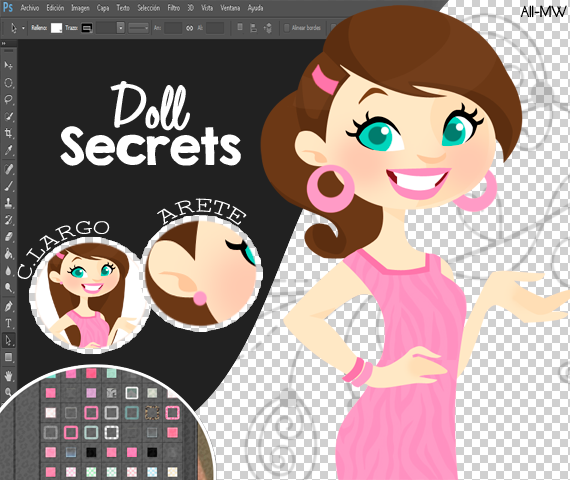This screenshot has height=480, width=570.
Task: Open the Capa menu
Action: click(x=103, y=8)
